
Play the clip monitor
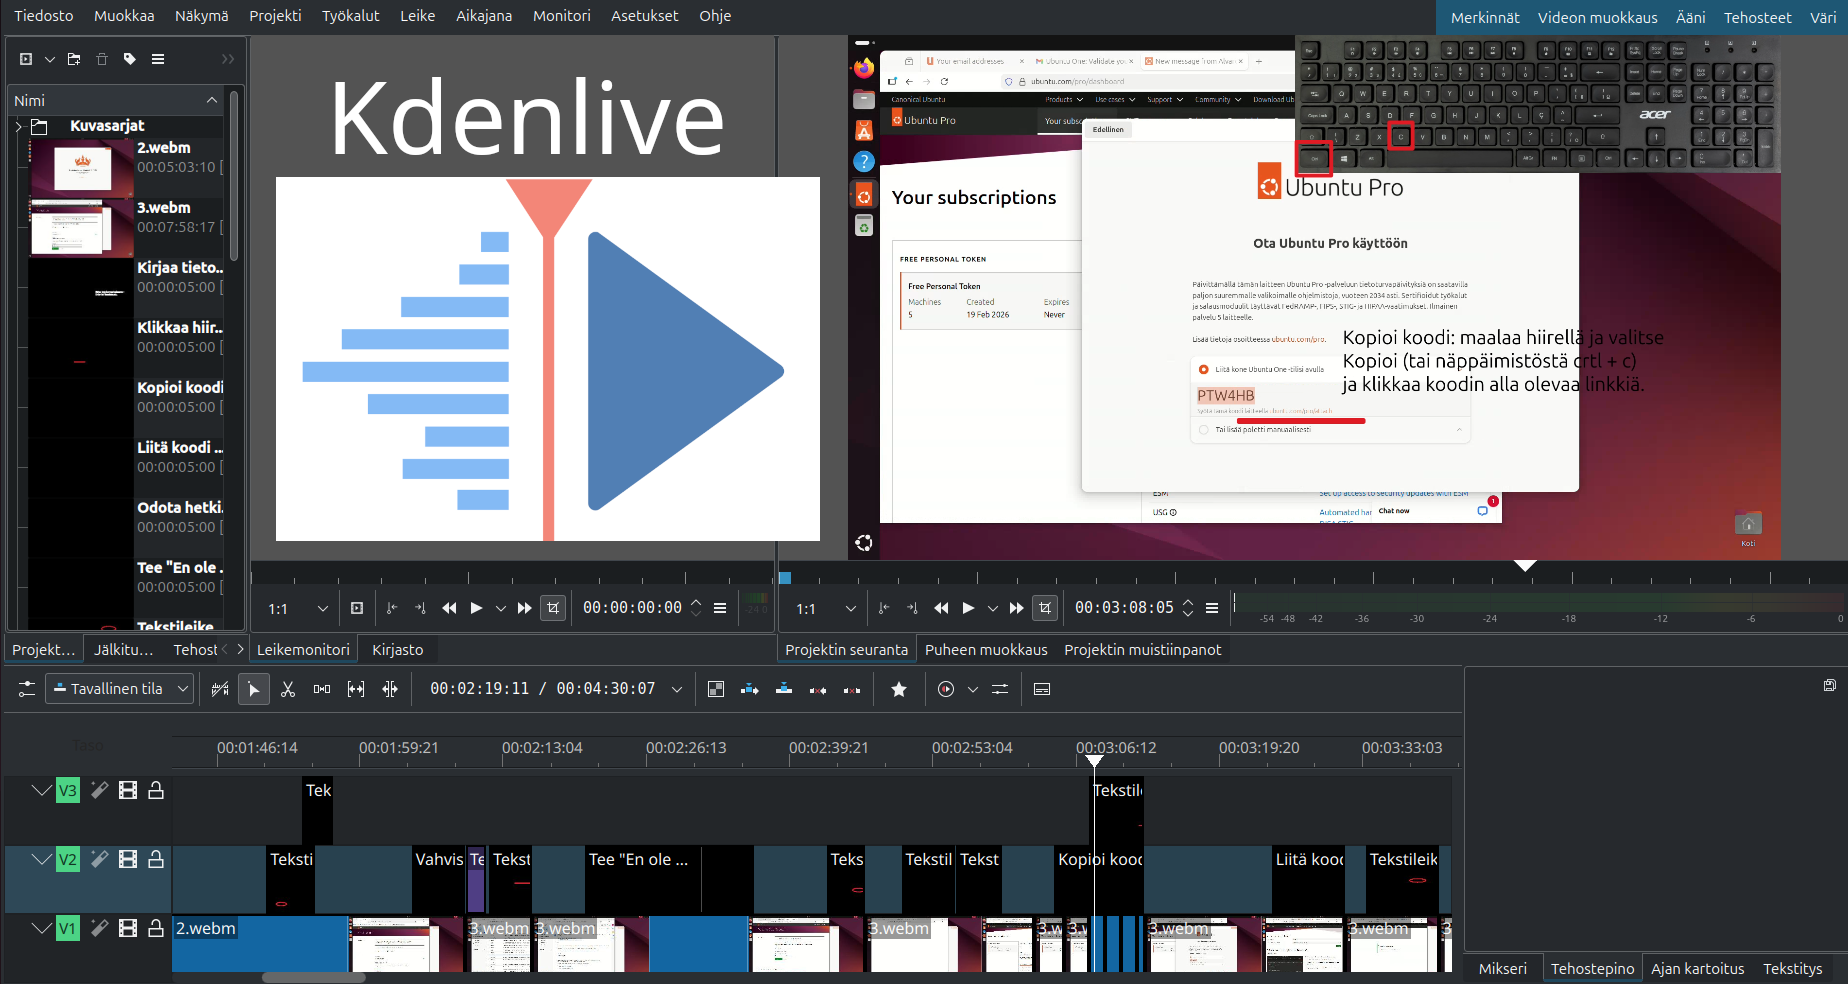point(477,608)
